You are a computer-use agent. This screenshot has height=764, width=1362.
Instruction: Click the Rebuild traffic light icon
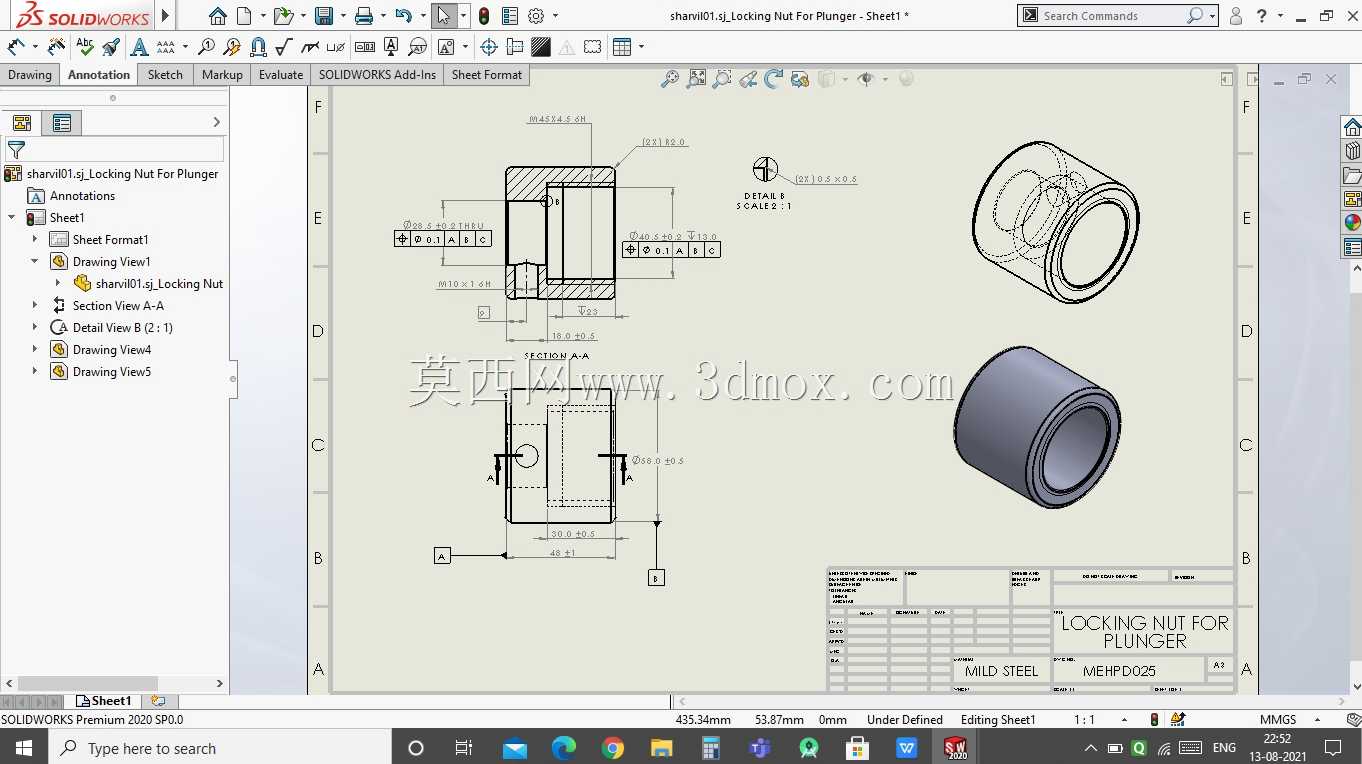[x=484, y=16]
